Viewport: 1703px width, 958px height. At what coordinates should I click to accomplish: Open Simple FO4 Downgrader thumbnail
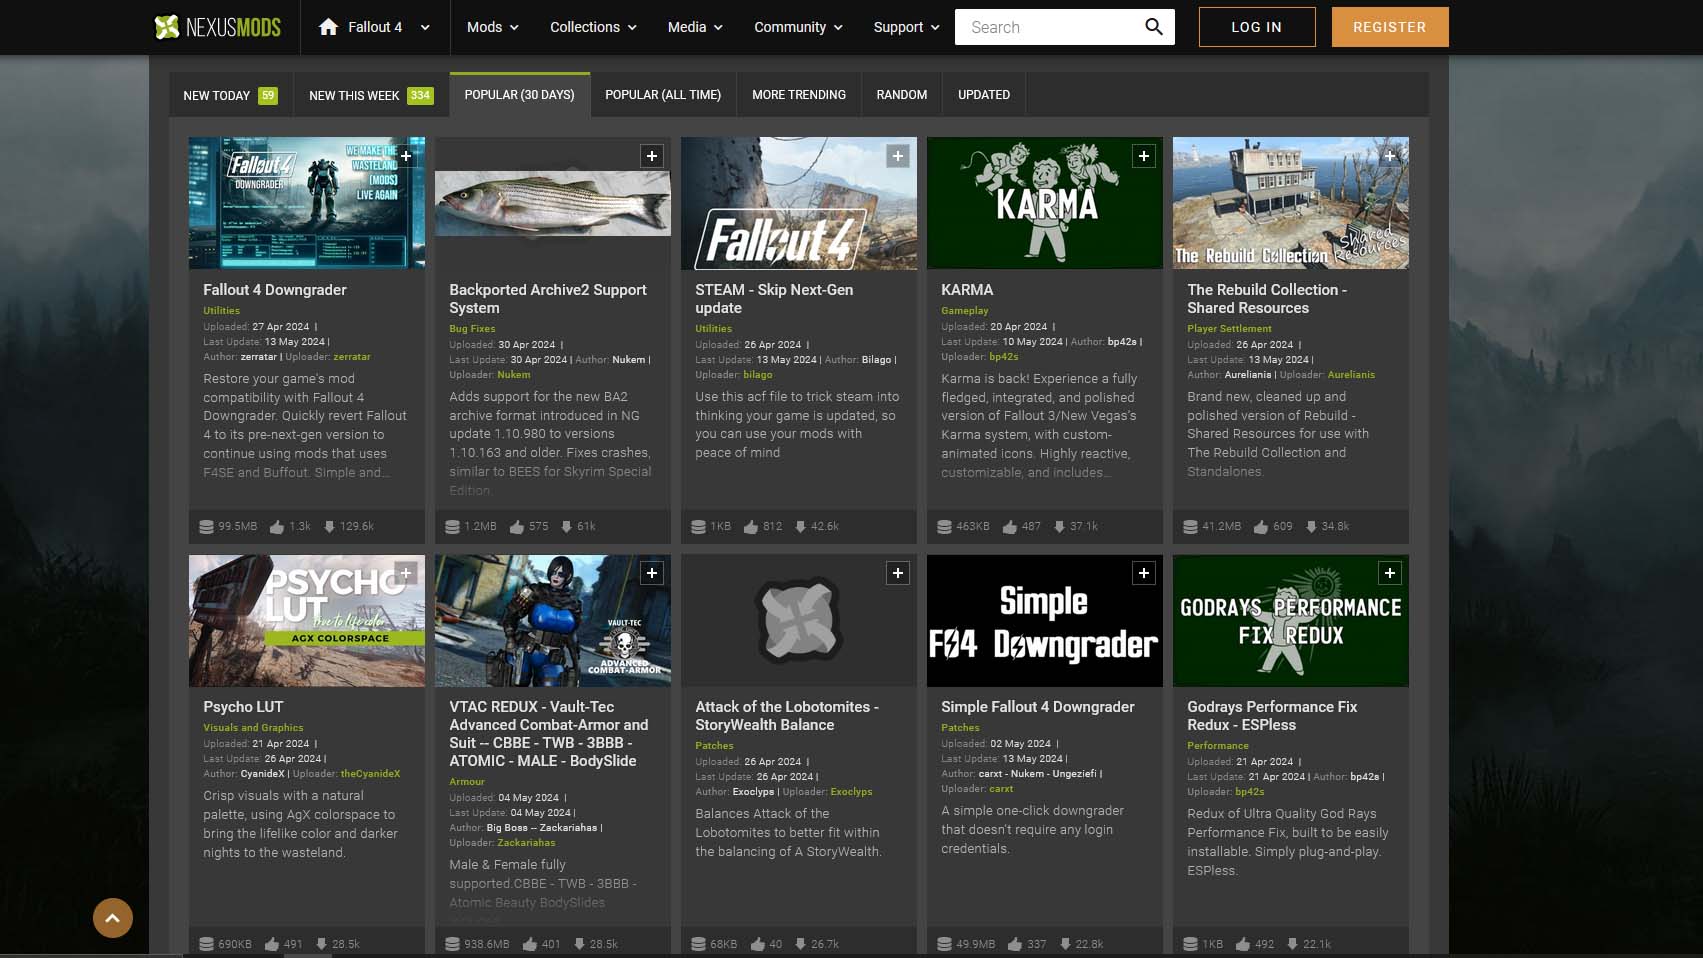pyautogui.click(x=1045, y=621)
